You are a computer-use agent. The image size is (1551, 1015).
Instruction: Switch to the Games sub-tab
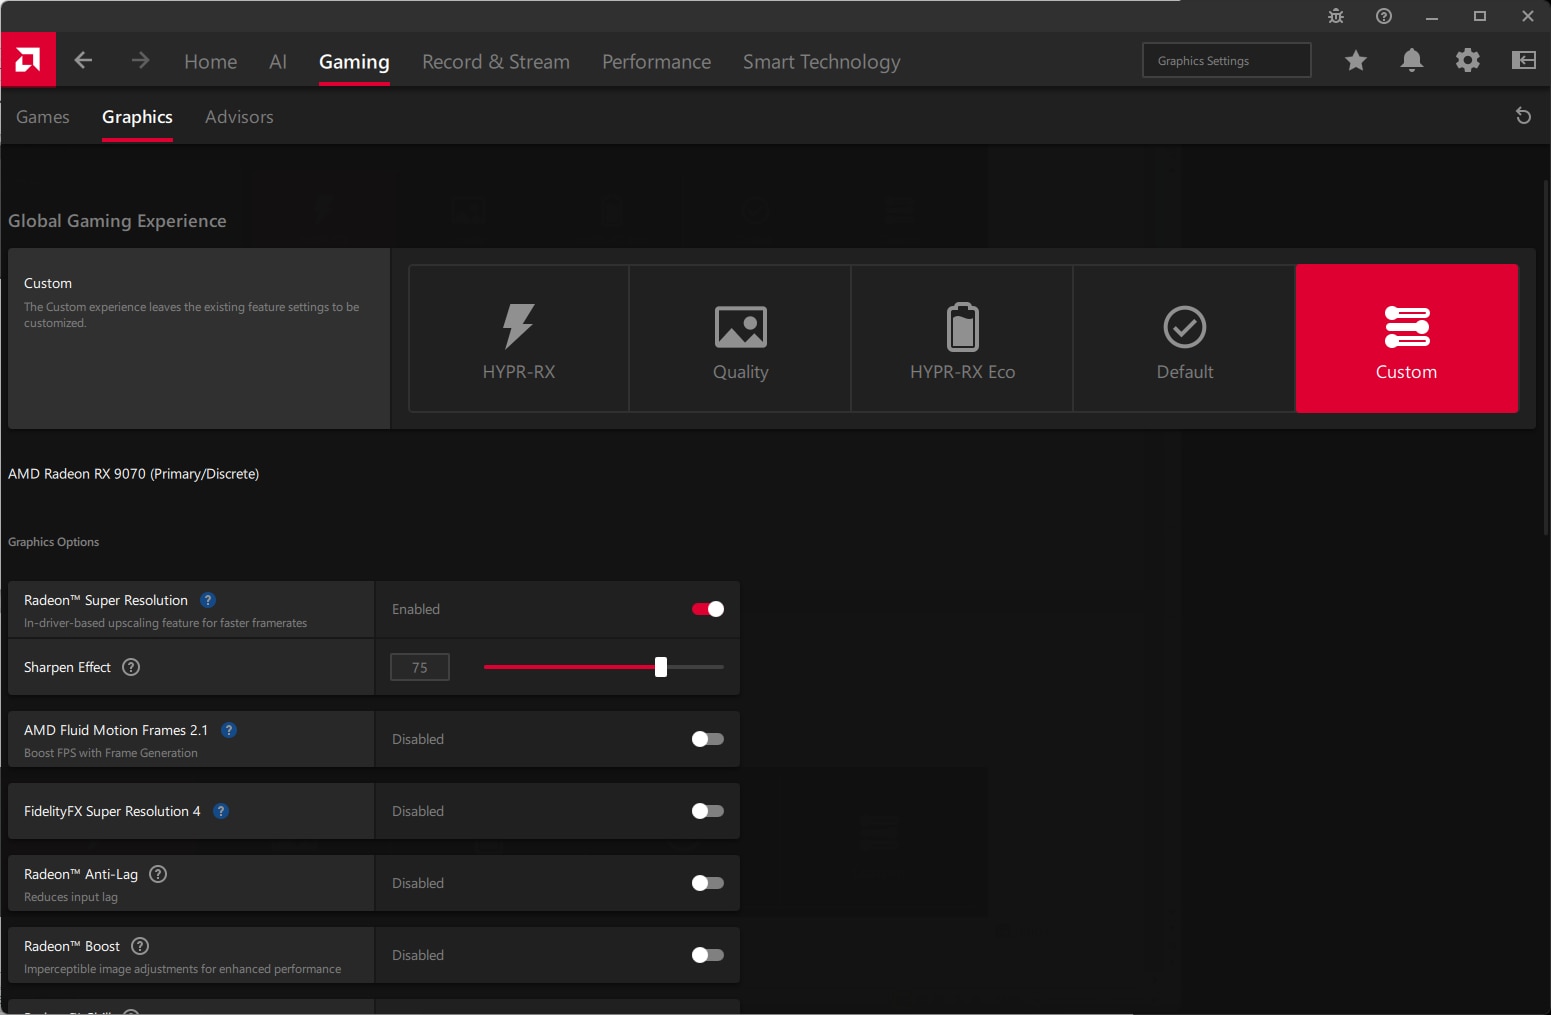click(x=43, y=117)
